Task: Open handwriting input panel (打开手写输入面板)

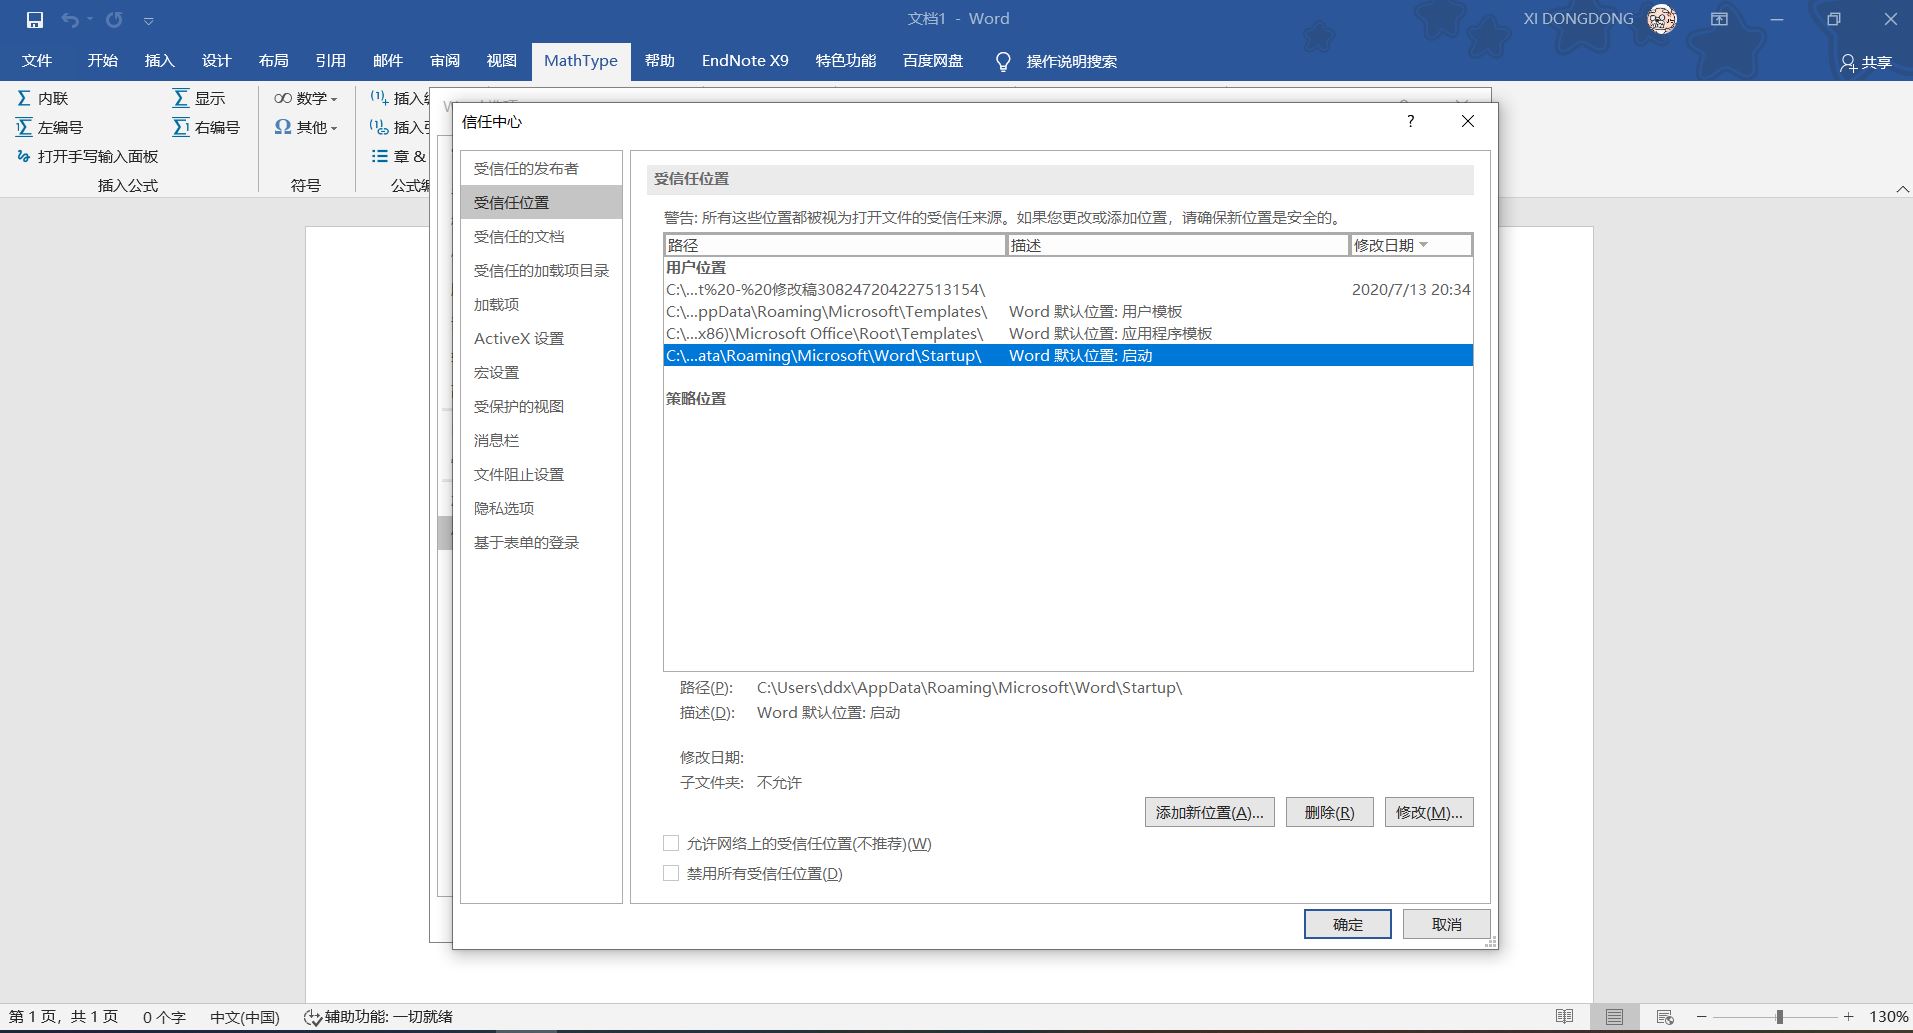Action: 88,156
